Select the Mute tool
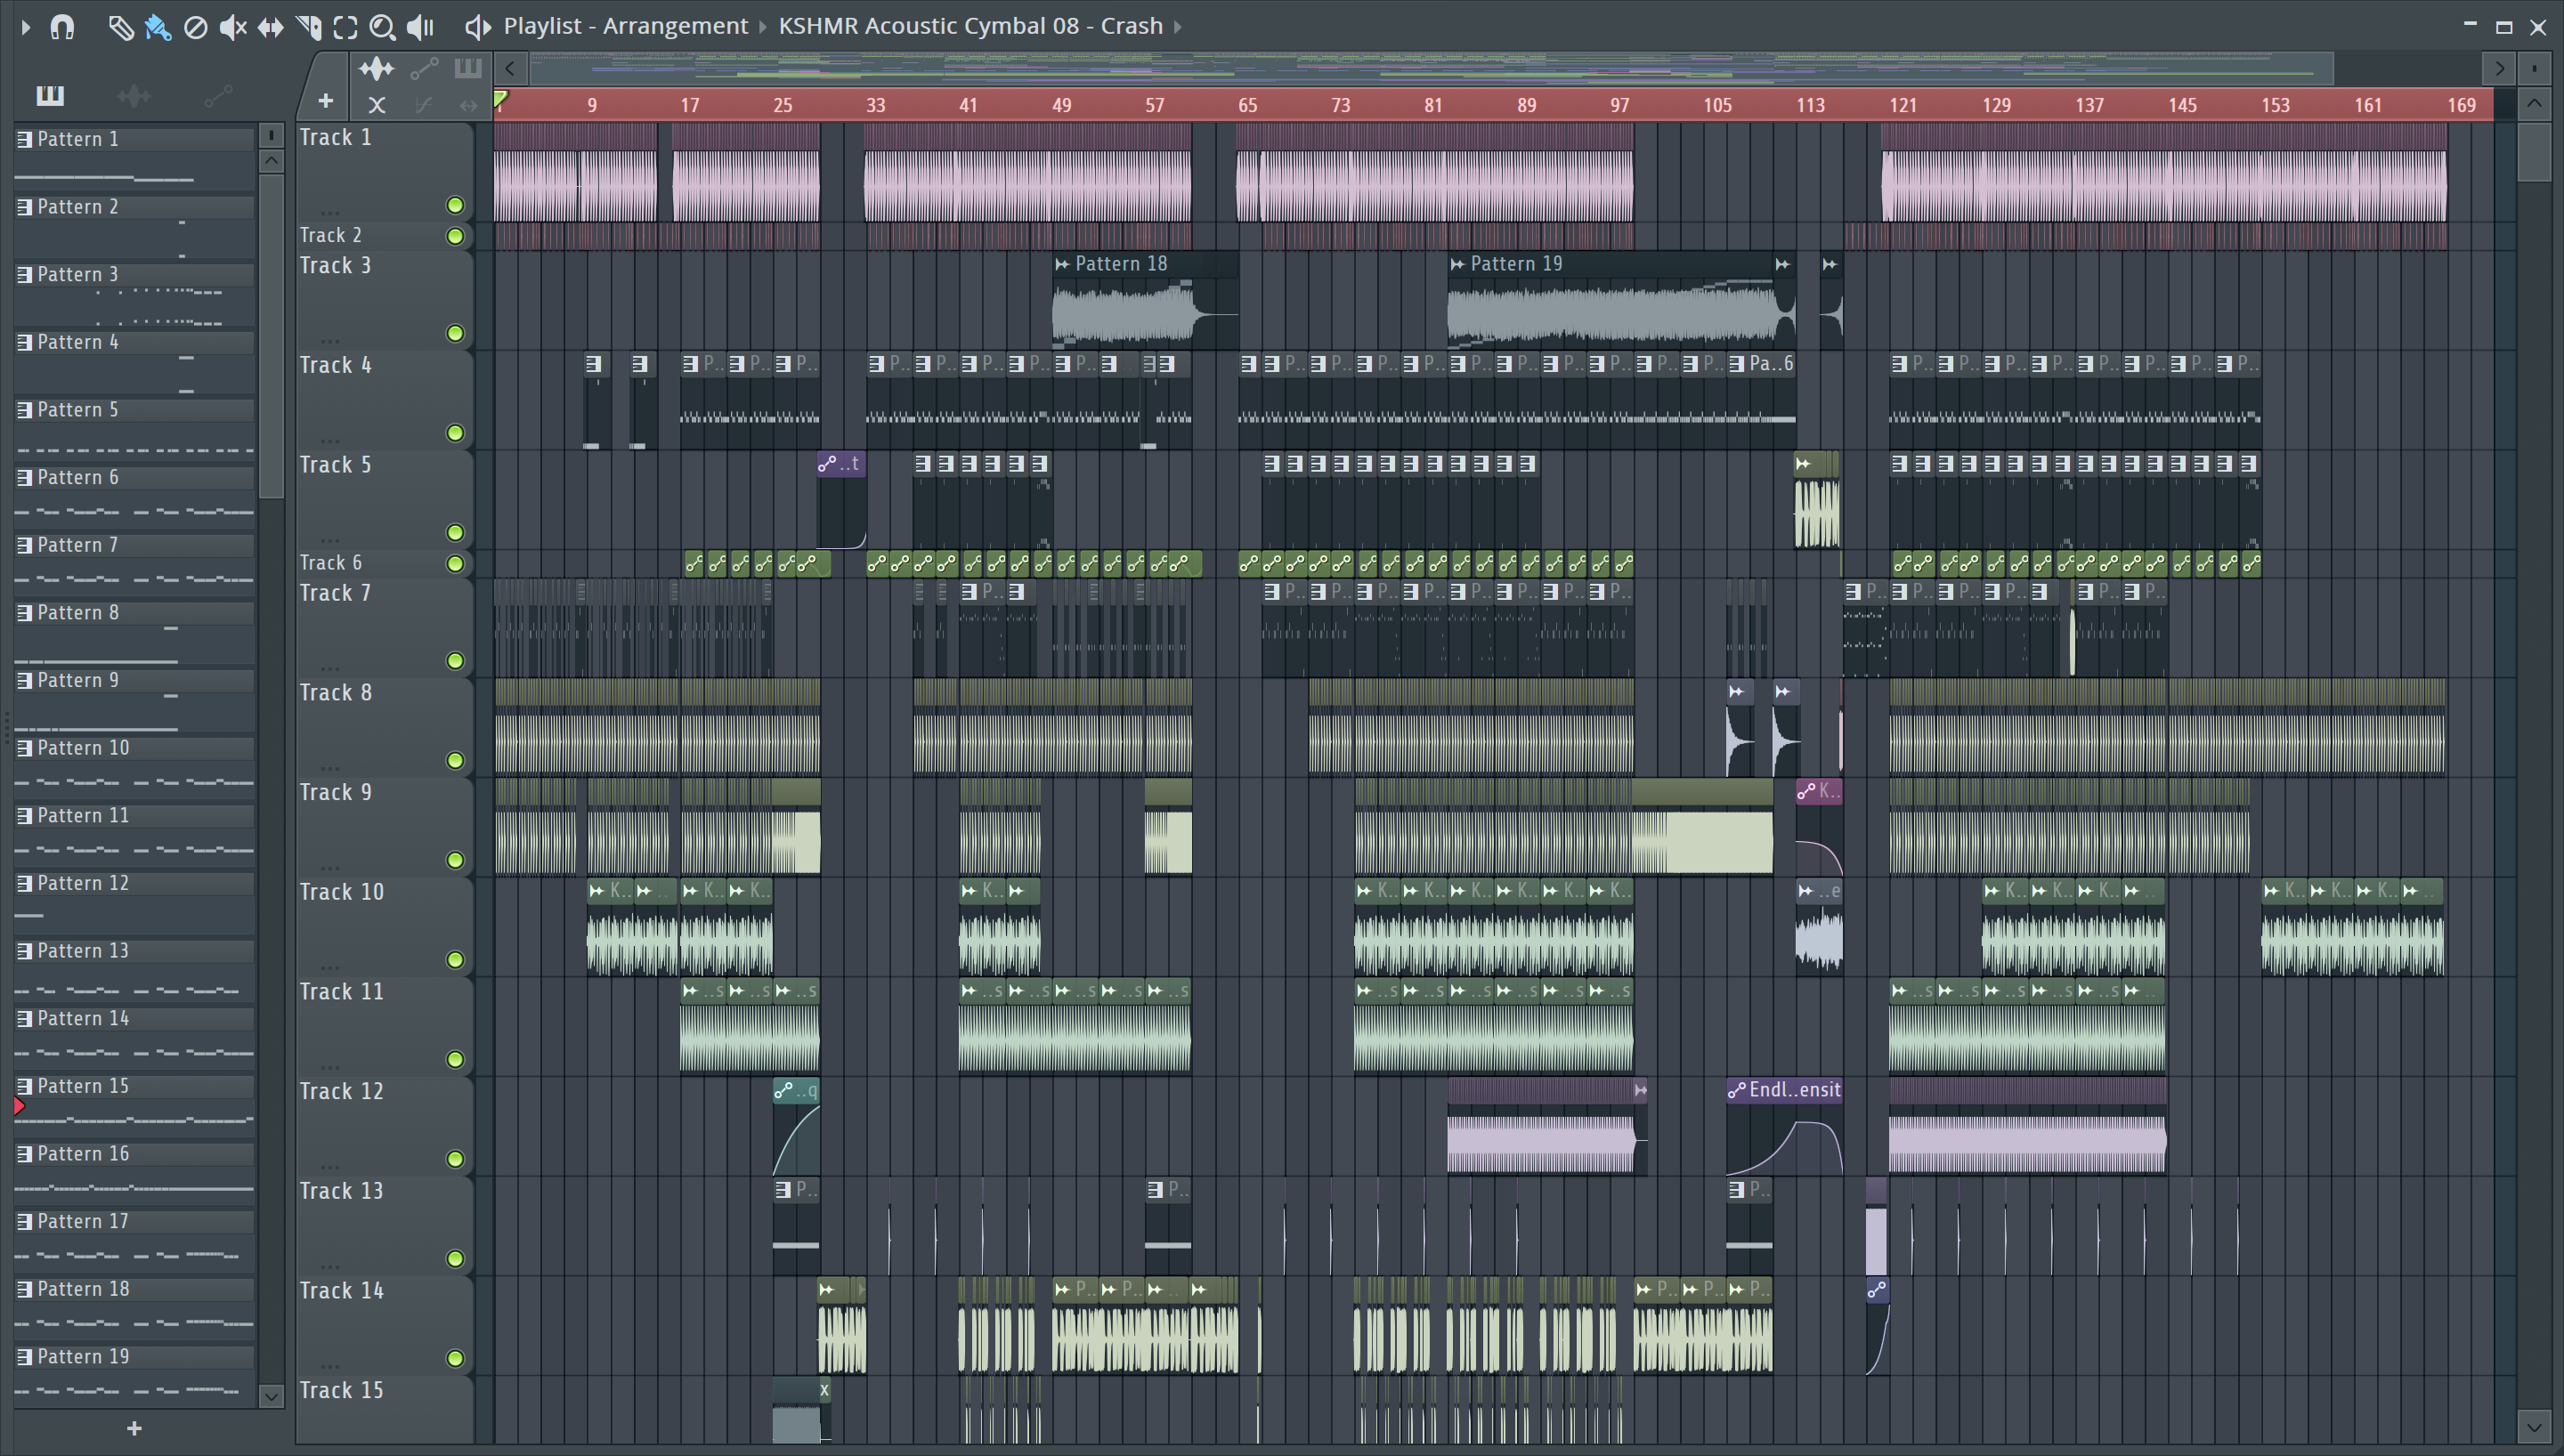Viewport: 2564px width, 1456px height. coord(232,27)
